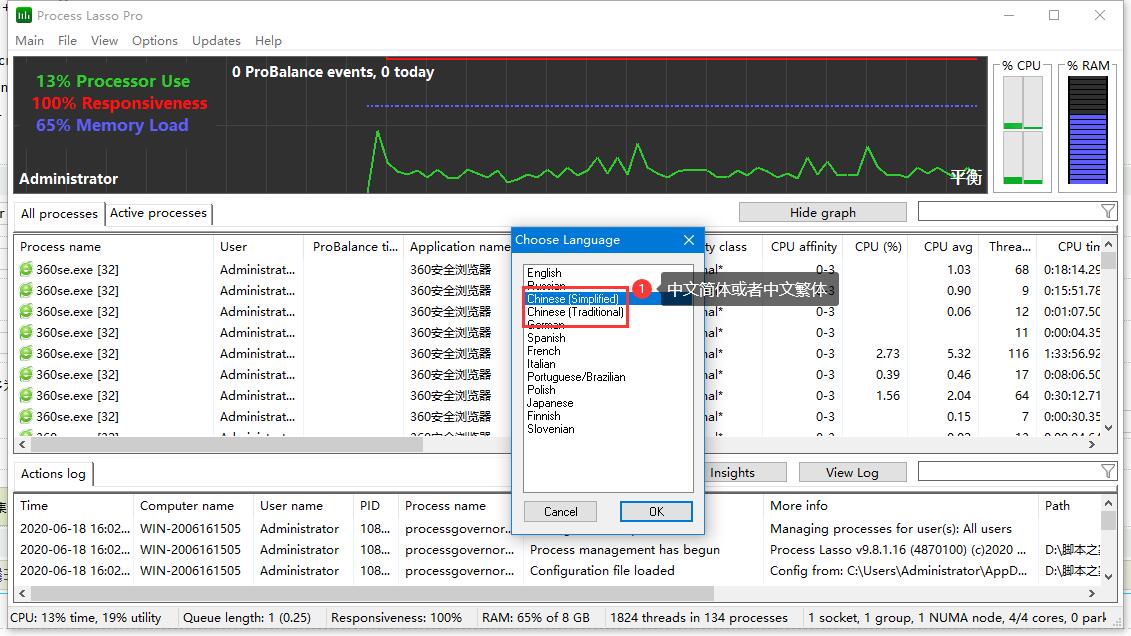Sort log by Time column header
1131x636 pixels.
point(74,505)
